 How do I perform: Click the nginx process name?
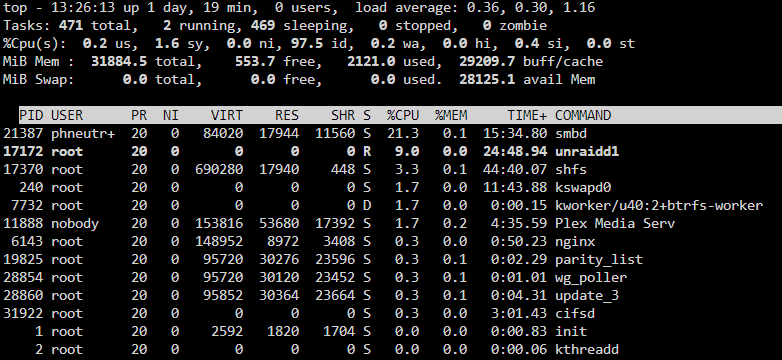tap(575, 241)
